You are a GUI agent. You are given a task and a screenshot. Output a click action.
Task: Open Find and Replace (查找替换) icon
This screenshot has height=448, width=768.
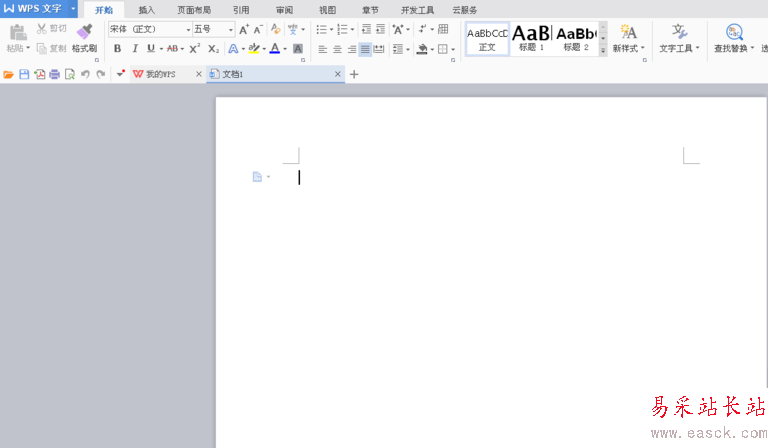click(734, 32)
